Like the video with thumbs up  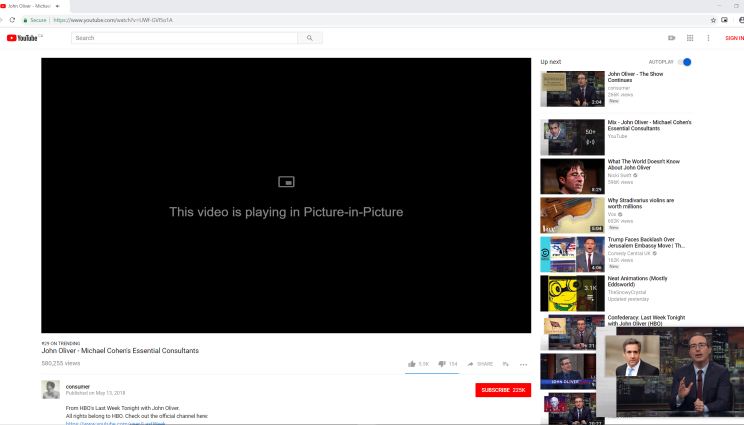(x=412, y=364)
